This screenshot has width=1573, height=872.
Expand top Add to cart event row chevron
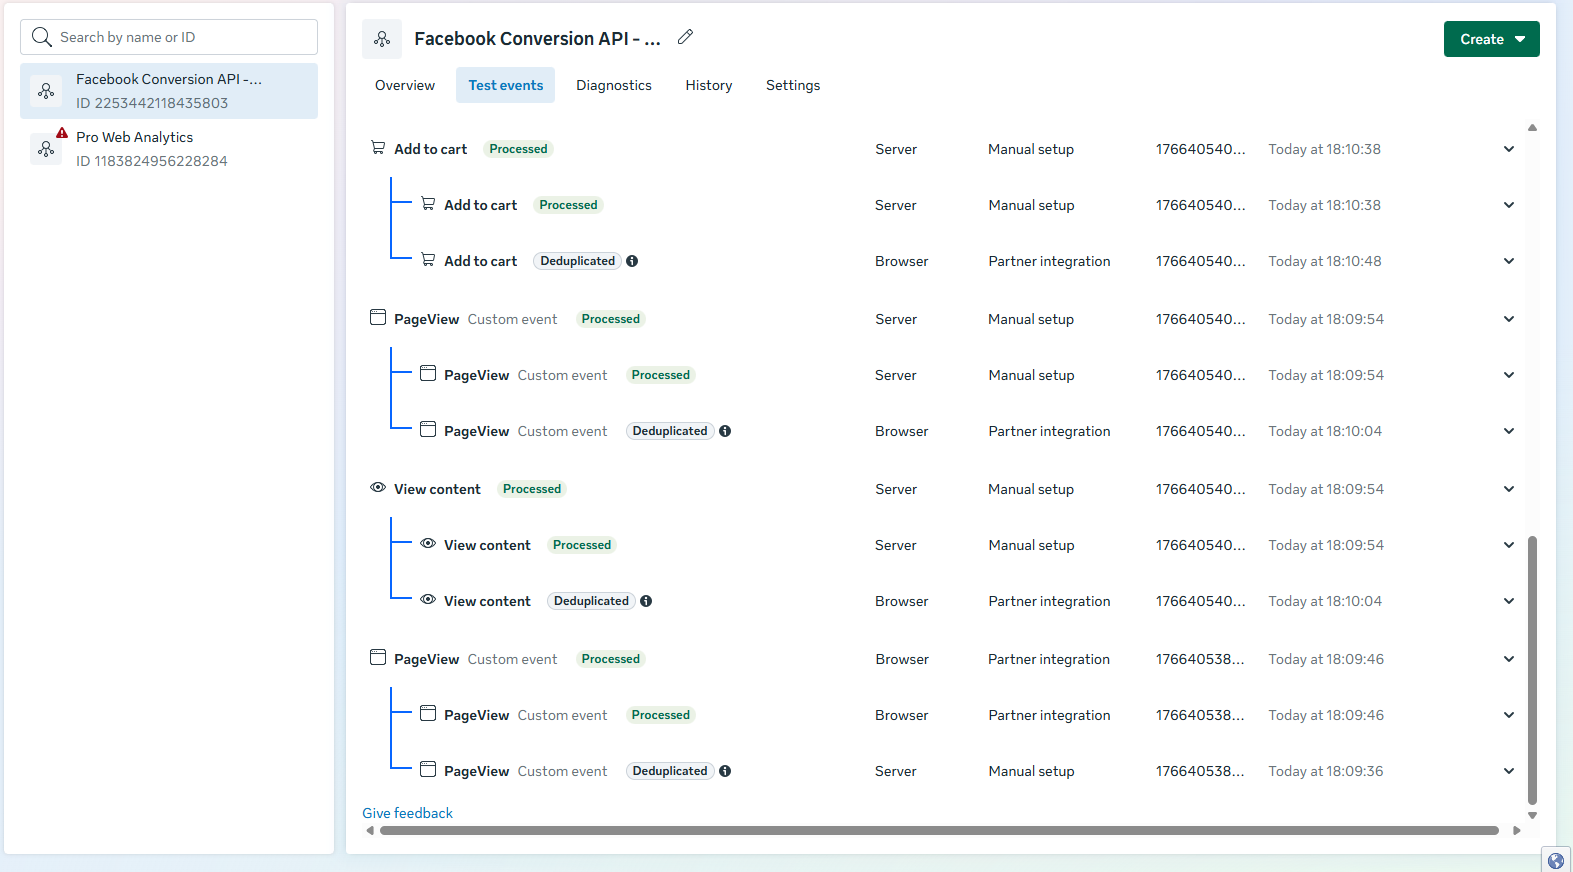pos(1508,149)
